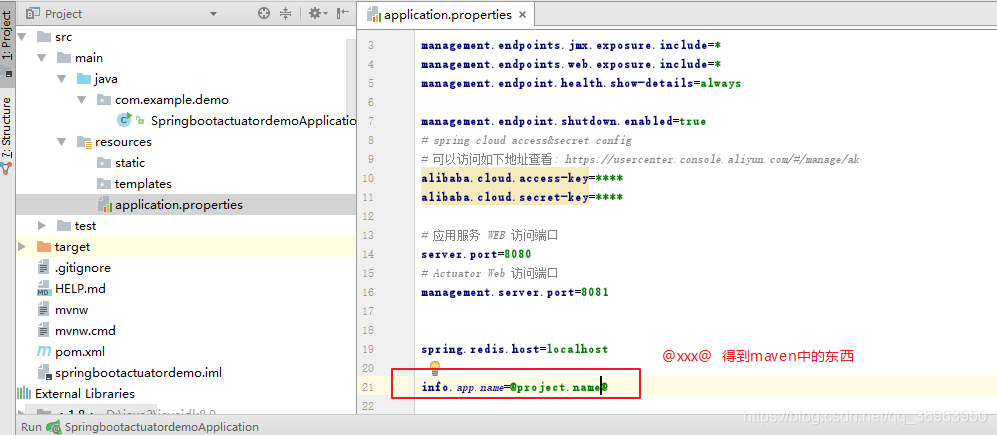Select pom.xml in the project tree
Image resolution: width=997 pixels, height=435 pixels.
coord(79,352)
